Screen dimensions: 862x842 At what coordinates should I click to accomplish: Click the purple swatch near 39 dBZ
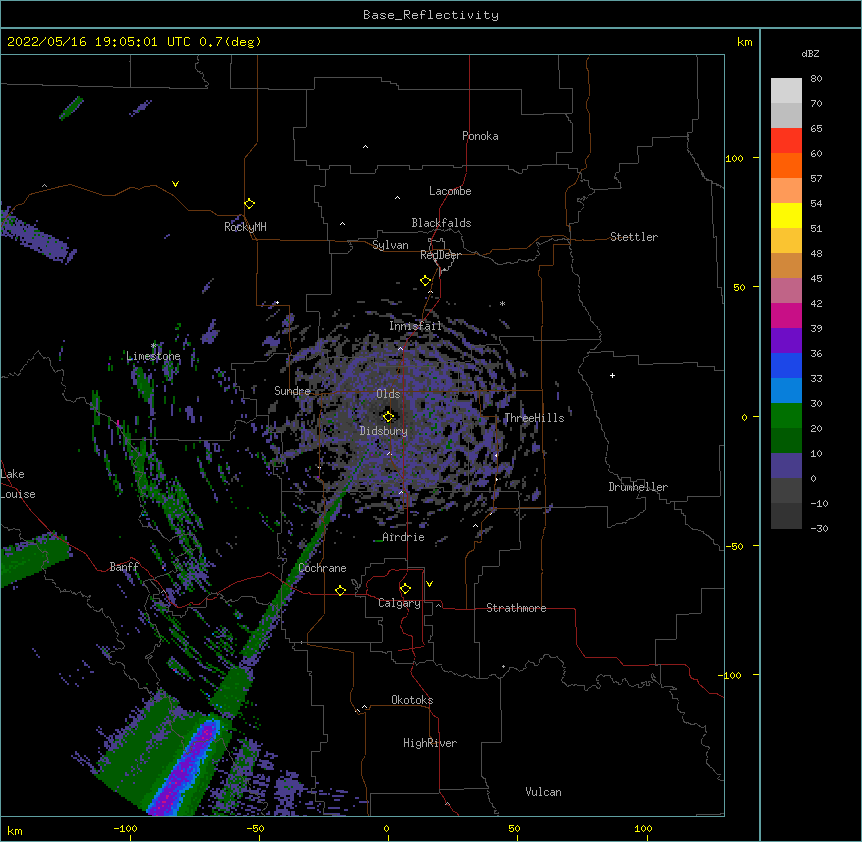coord(786,340)
